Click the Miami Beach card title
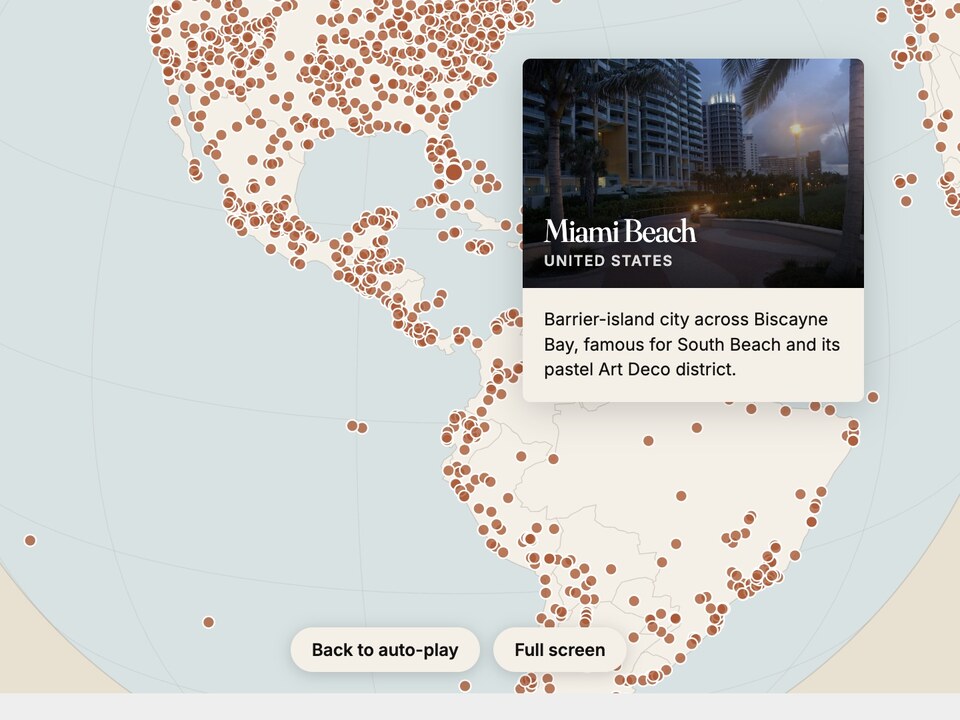The image size is (960, 720). coord(620,231)
